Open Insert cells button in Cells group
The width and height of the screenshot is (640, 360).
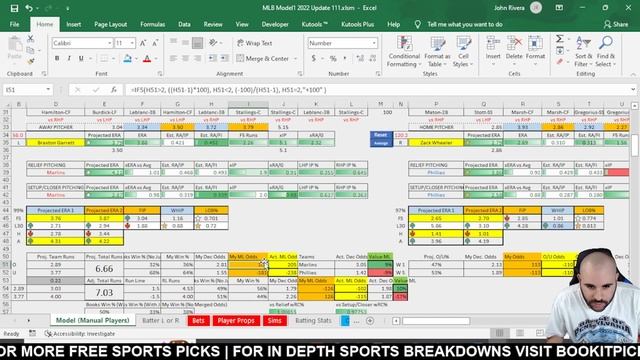point(493,50)
